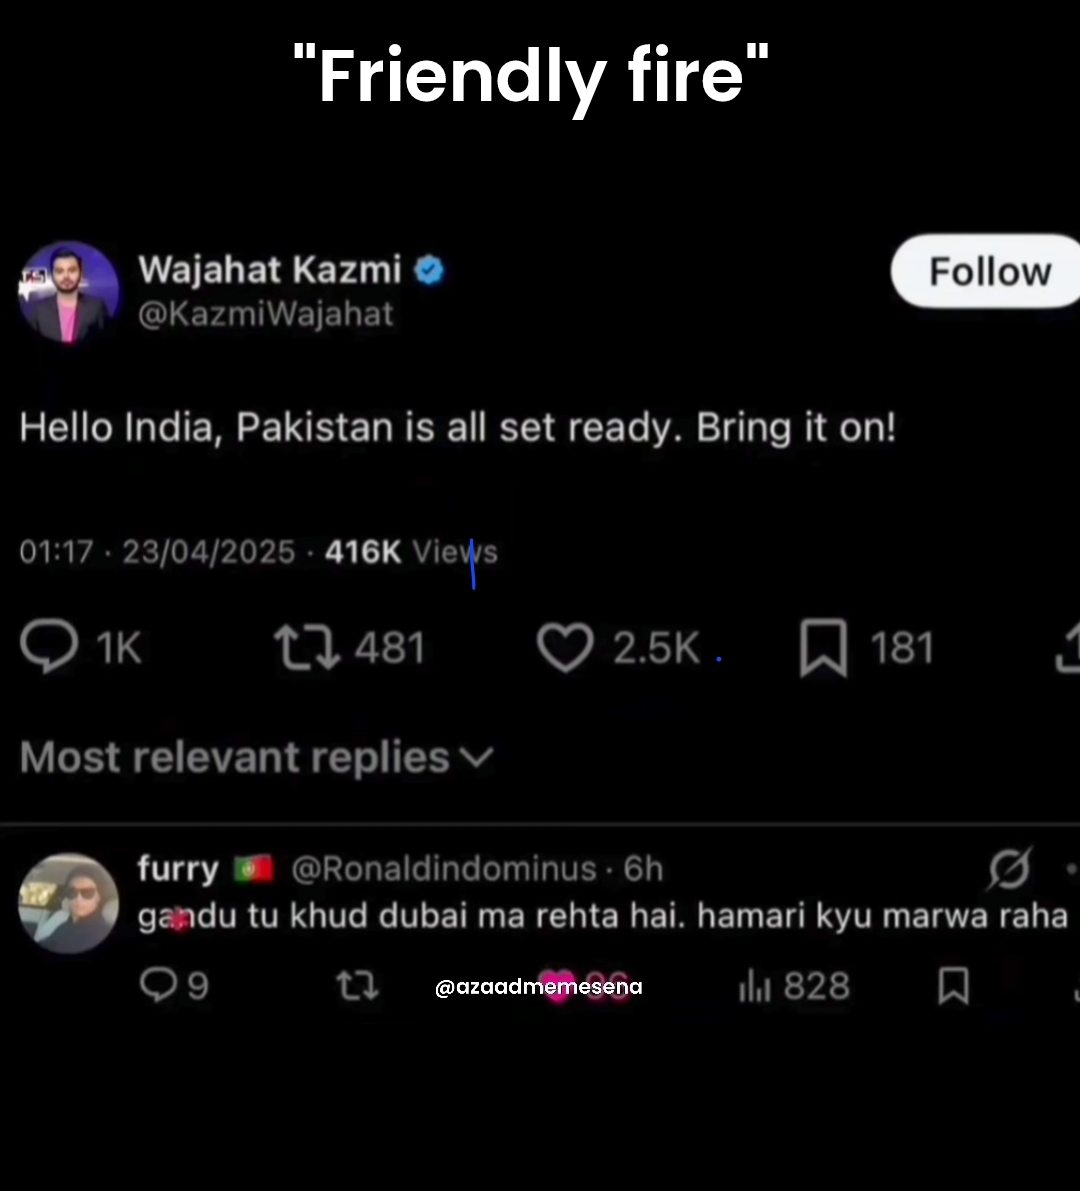The image size is (1080, 1191).
Task: Click the tweet timestamp 01:17 · 23/04/2025
Action: pos(157,552)
